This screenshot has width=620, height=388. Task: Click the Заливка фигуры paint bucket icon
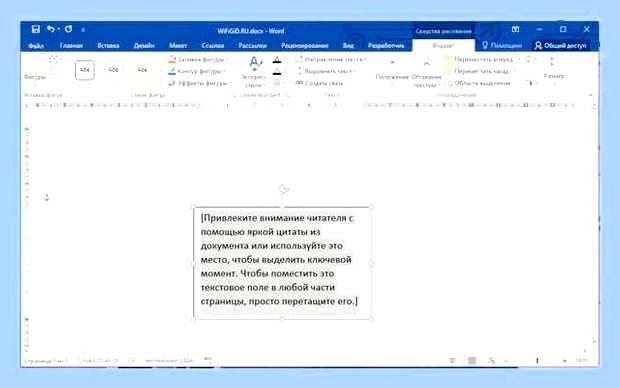click(172, 59)
